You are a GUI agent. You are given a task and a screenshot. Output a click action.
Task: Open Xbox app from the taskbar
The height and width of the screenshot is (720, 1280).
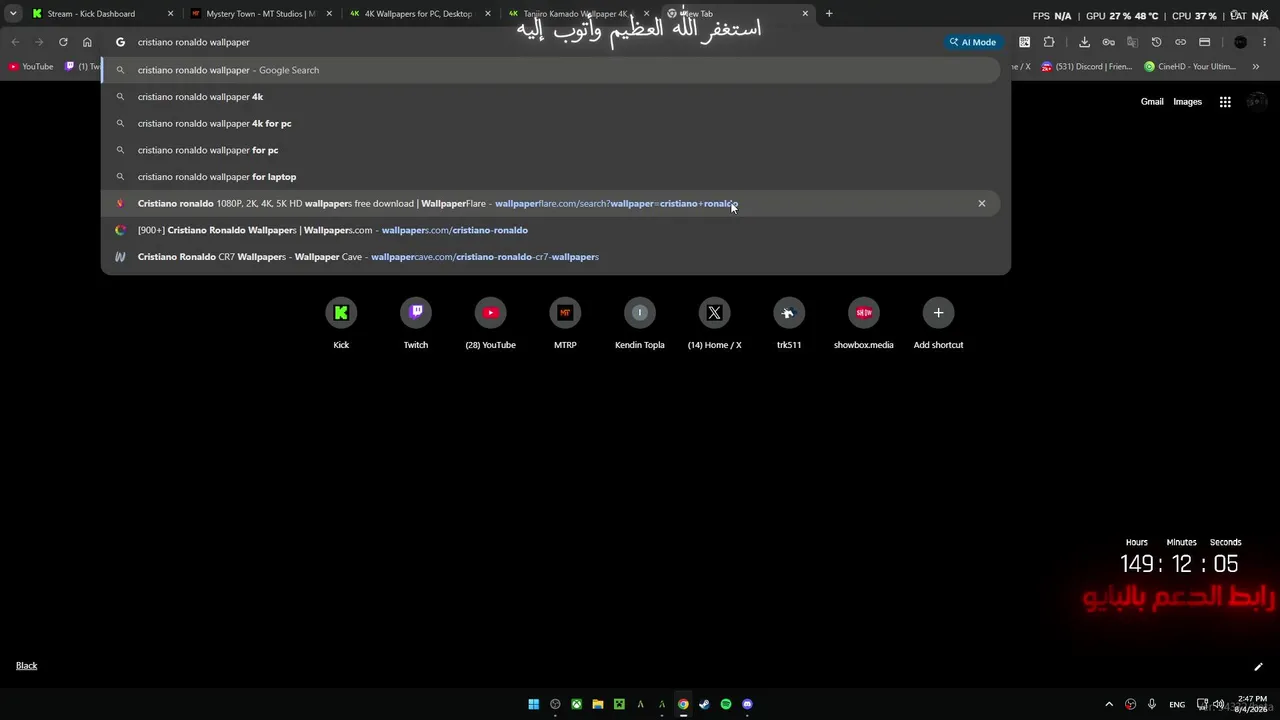pyautogui.click(x=576, y=704)
